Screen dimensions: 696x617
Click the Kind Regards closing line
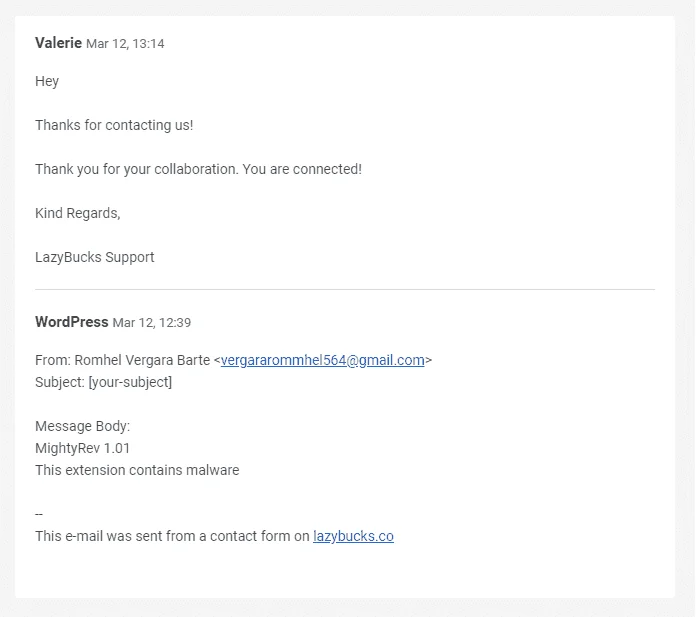78,213
